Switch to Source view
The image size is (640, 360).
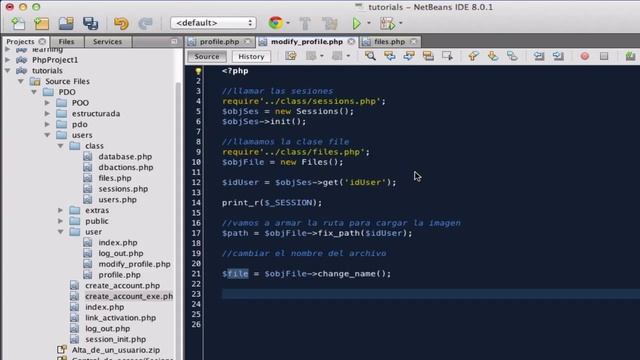pyautogui.click(x=207, y=56)
